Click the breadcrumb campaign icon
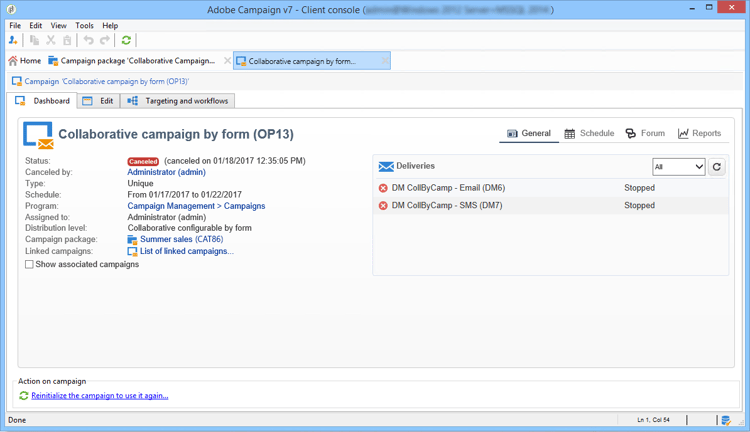This screenshot has width=750, height=432. coord(17,81)
